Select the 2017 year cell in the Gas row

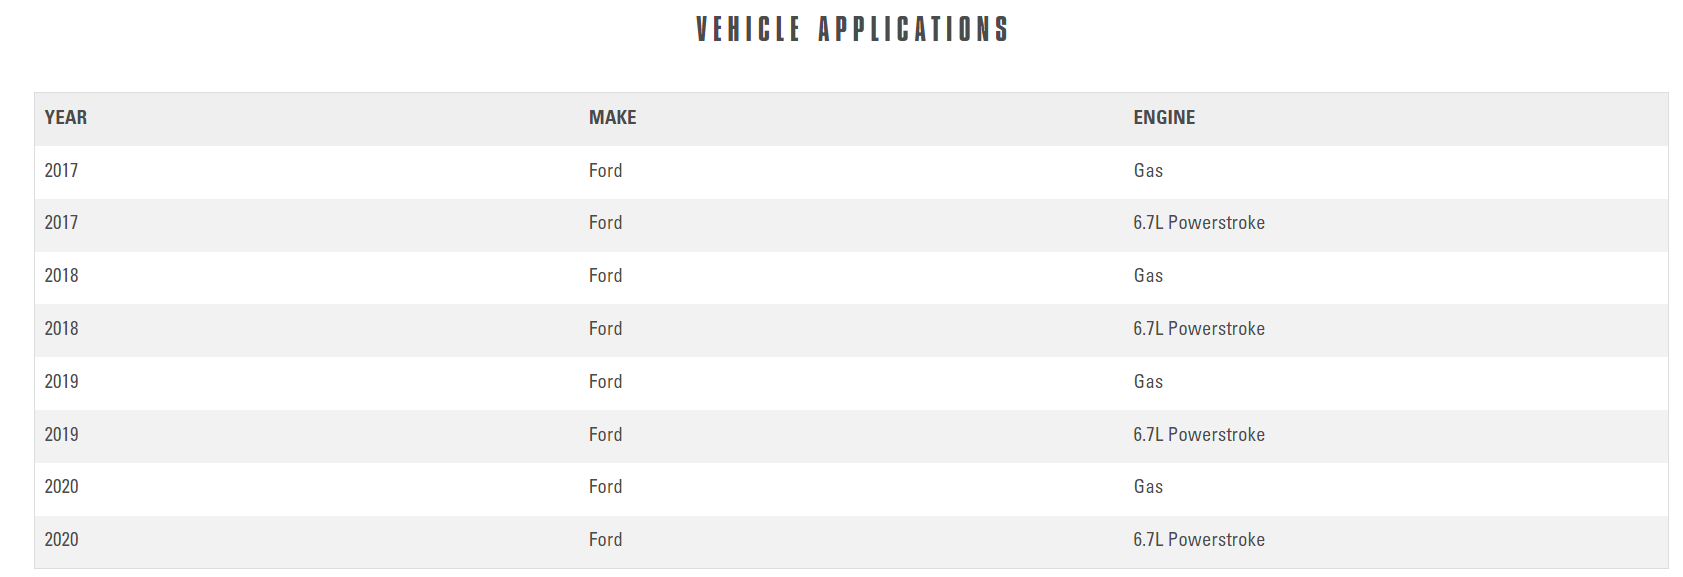coord(61,171)
